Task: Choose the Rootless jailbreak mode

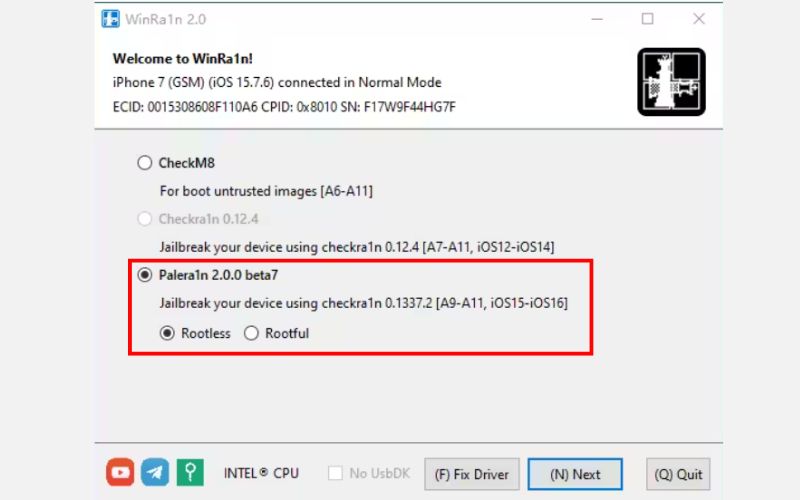Action: 167,333
